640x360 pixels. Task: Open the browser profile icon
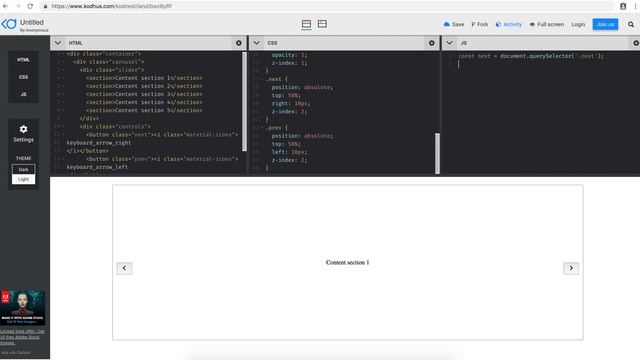coord(623,6)
